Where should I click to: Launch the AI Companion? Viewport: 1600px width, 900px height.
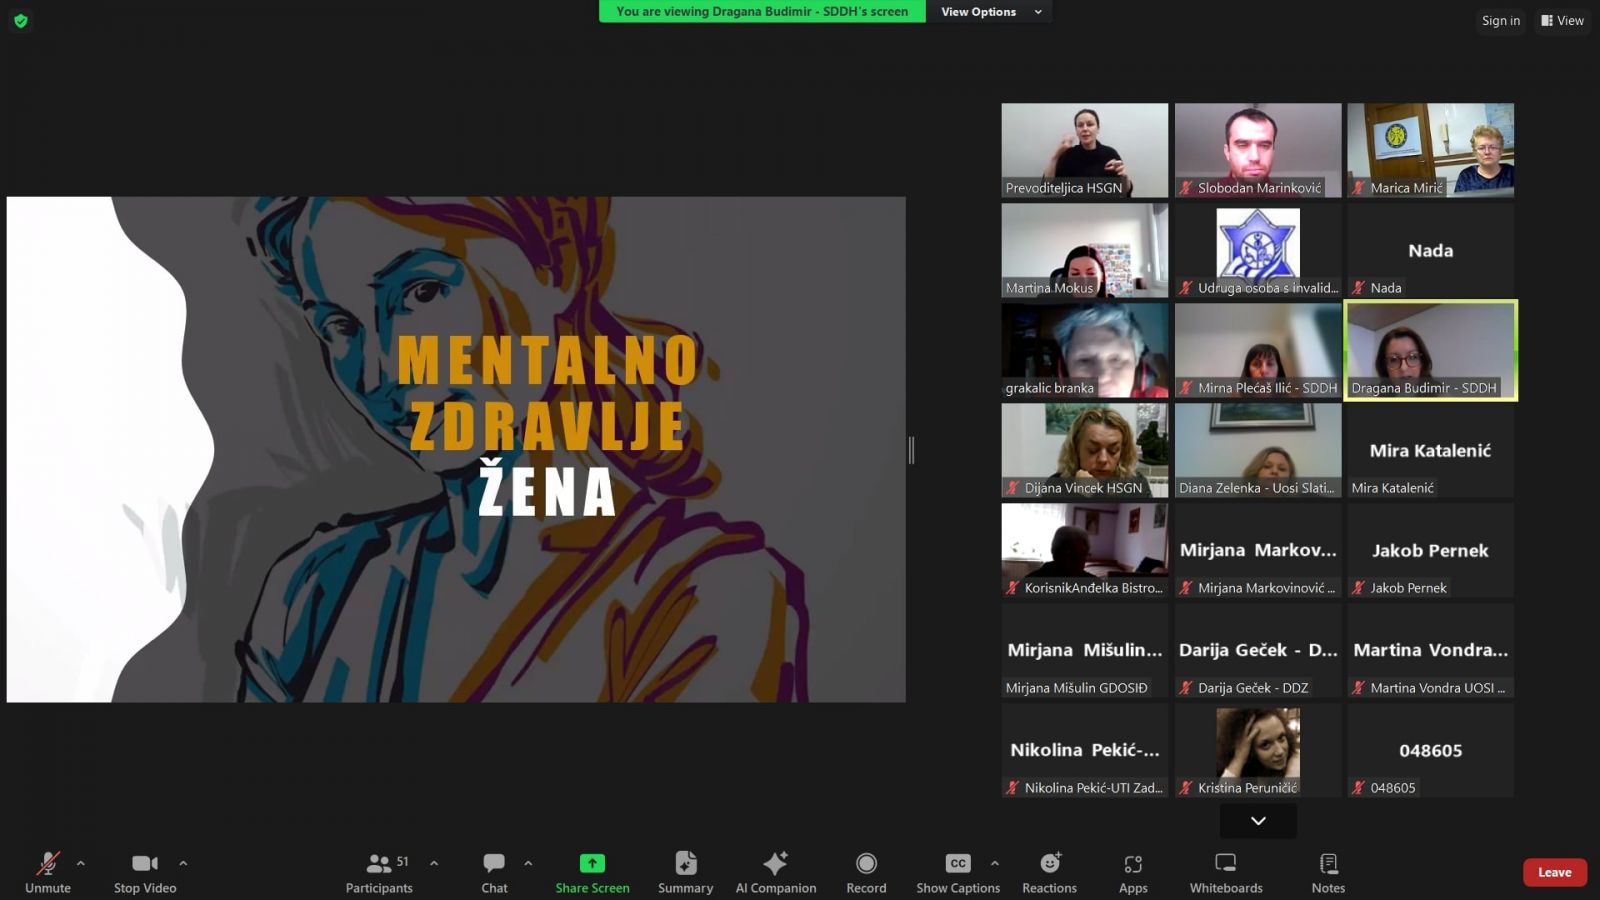(x=775, y=872)
